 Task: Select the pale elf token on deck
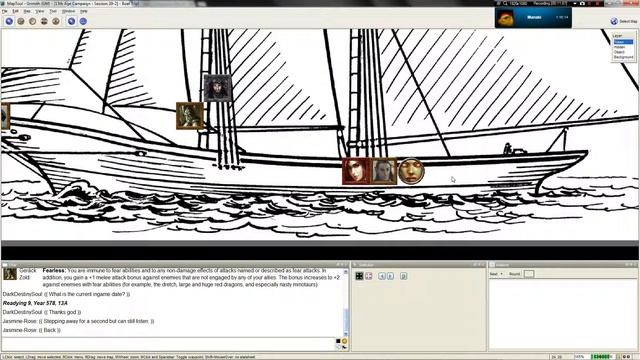[x=384, y=171]
